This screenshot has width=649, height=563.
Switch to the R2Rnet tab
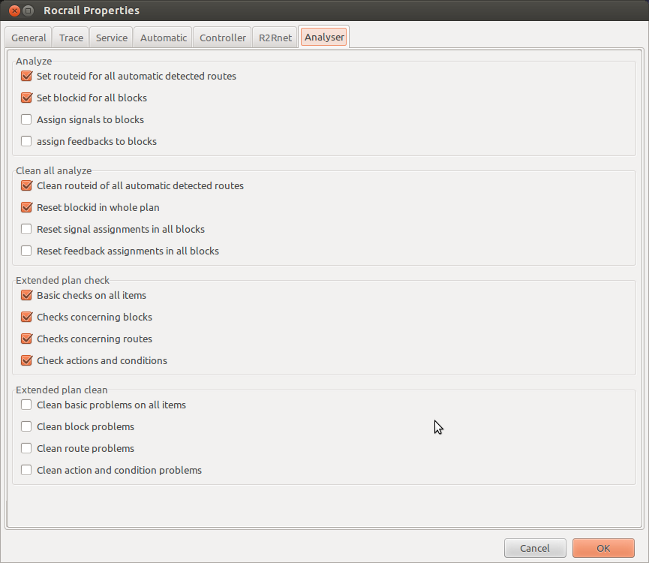(275, 38)
